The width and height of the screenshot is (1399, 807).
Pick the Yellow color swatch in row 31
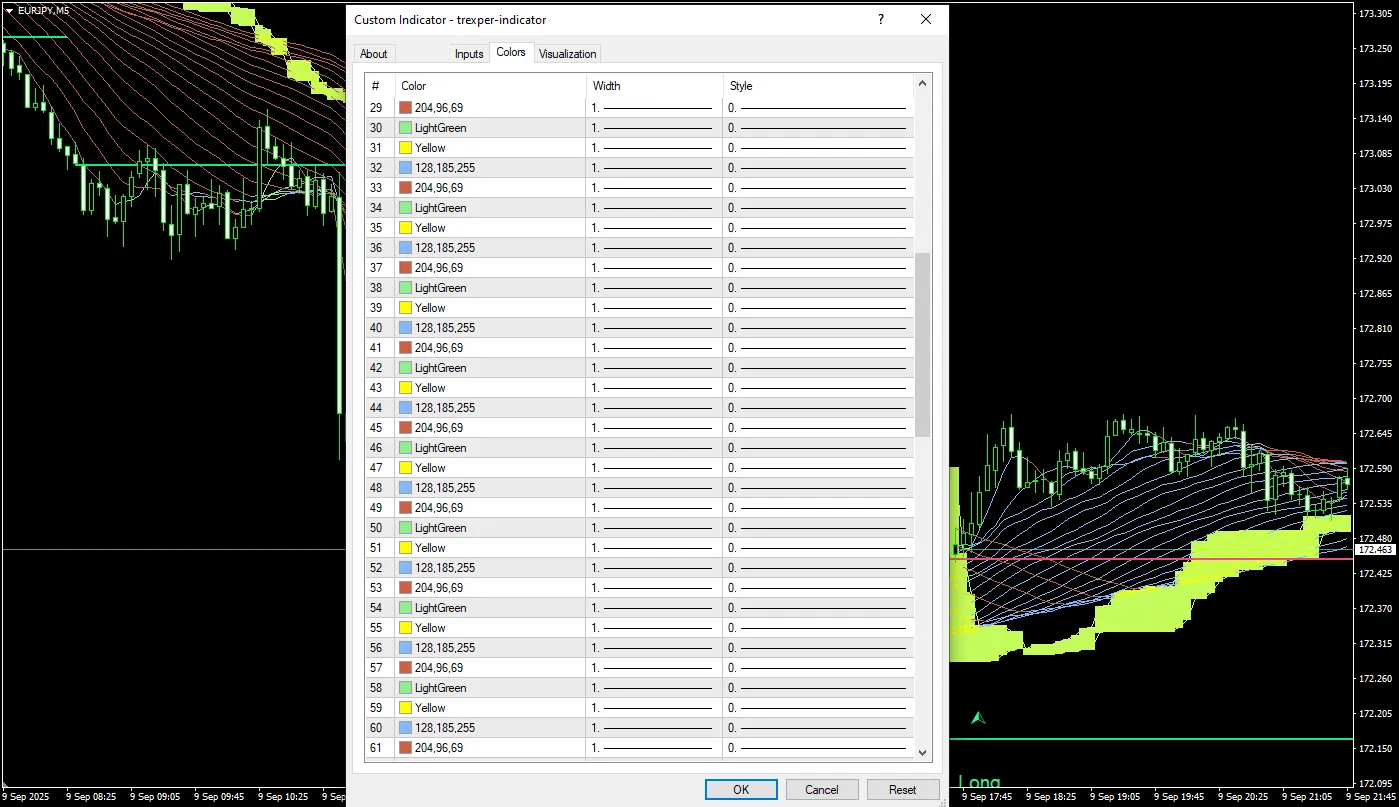[406, 148]
